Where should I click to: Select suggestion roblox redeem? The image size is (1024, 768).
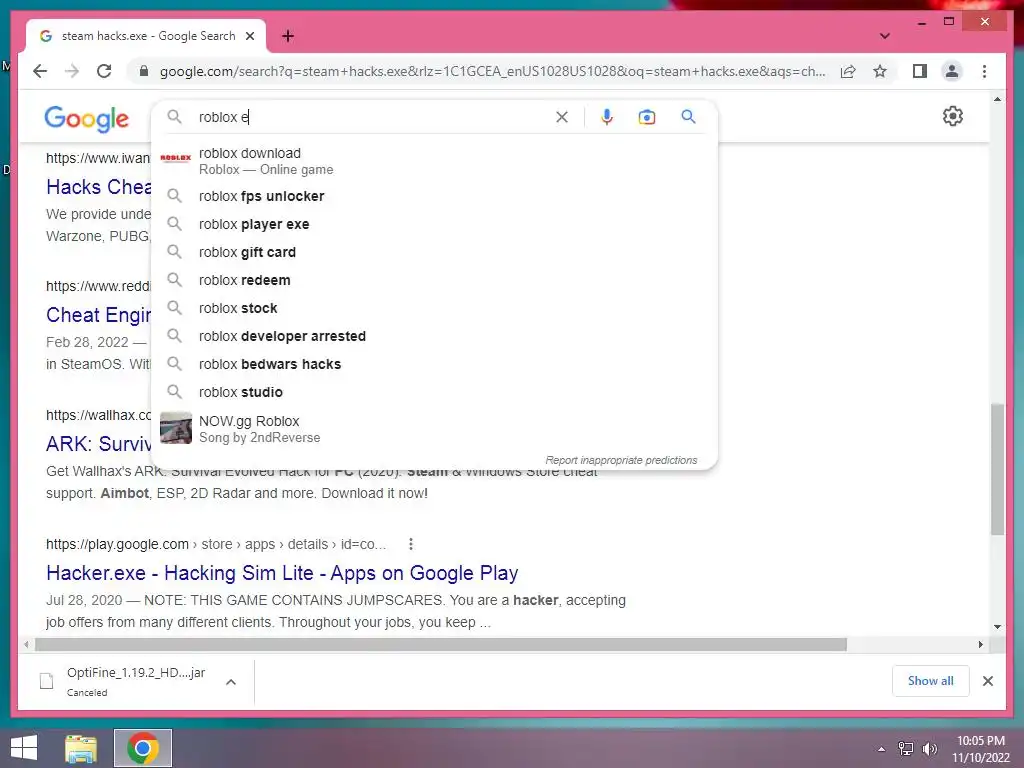[x=434, y=280]
